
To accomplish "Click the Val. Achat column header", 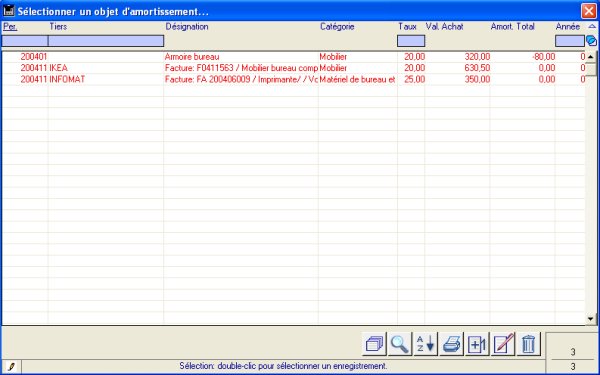I will click(x=444, y=27).
